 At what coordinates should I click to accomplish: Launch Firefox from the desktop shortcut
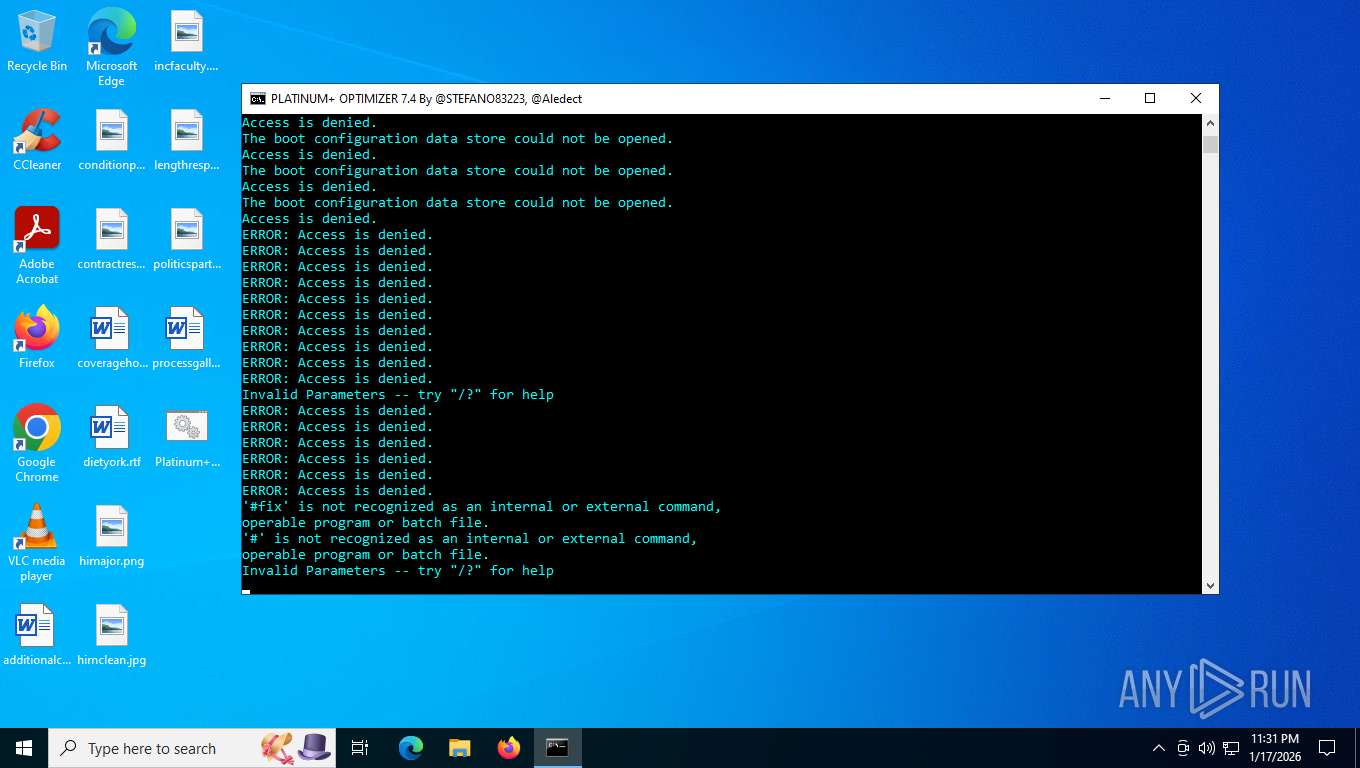point(37,338)
